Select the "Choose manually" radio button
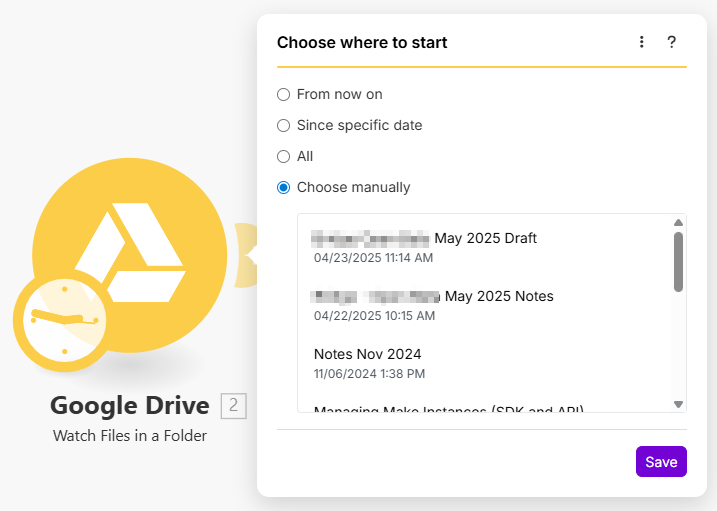Image resolution: width=717 pixels, height=511 pixels. [284, 187]
